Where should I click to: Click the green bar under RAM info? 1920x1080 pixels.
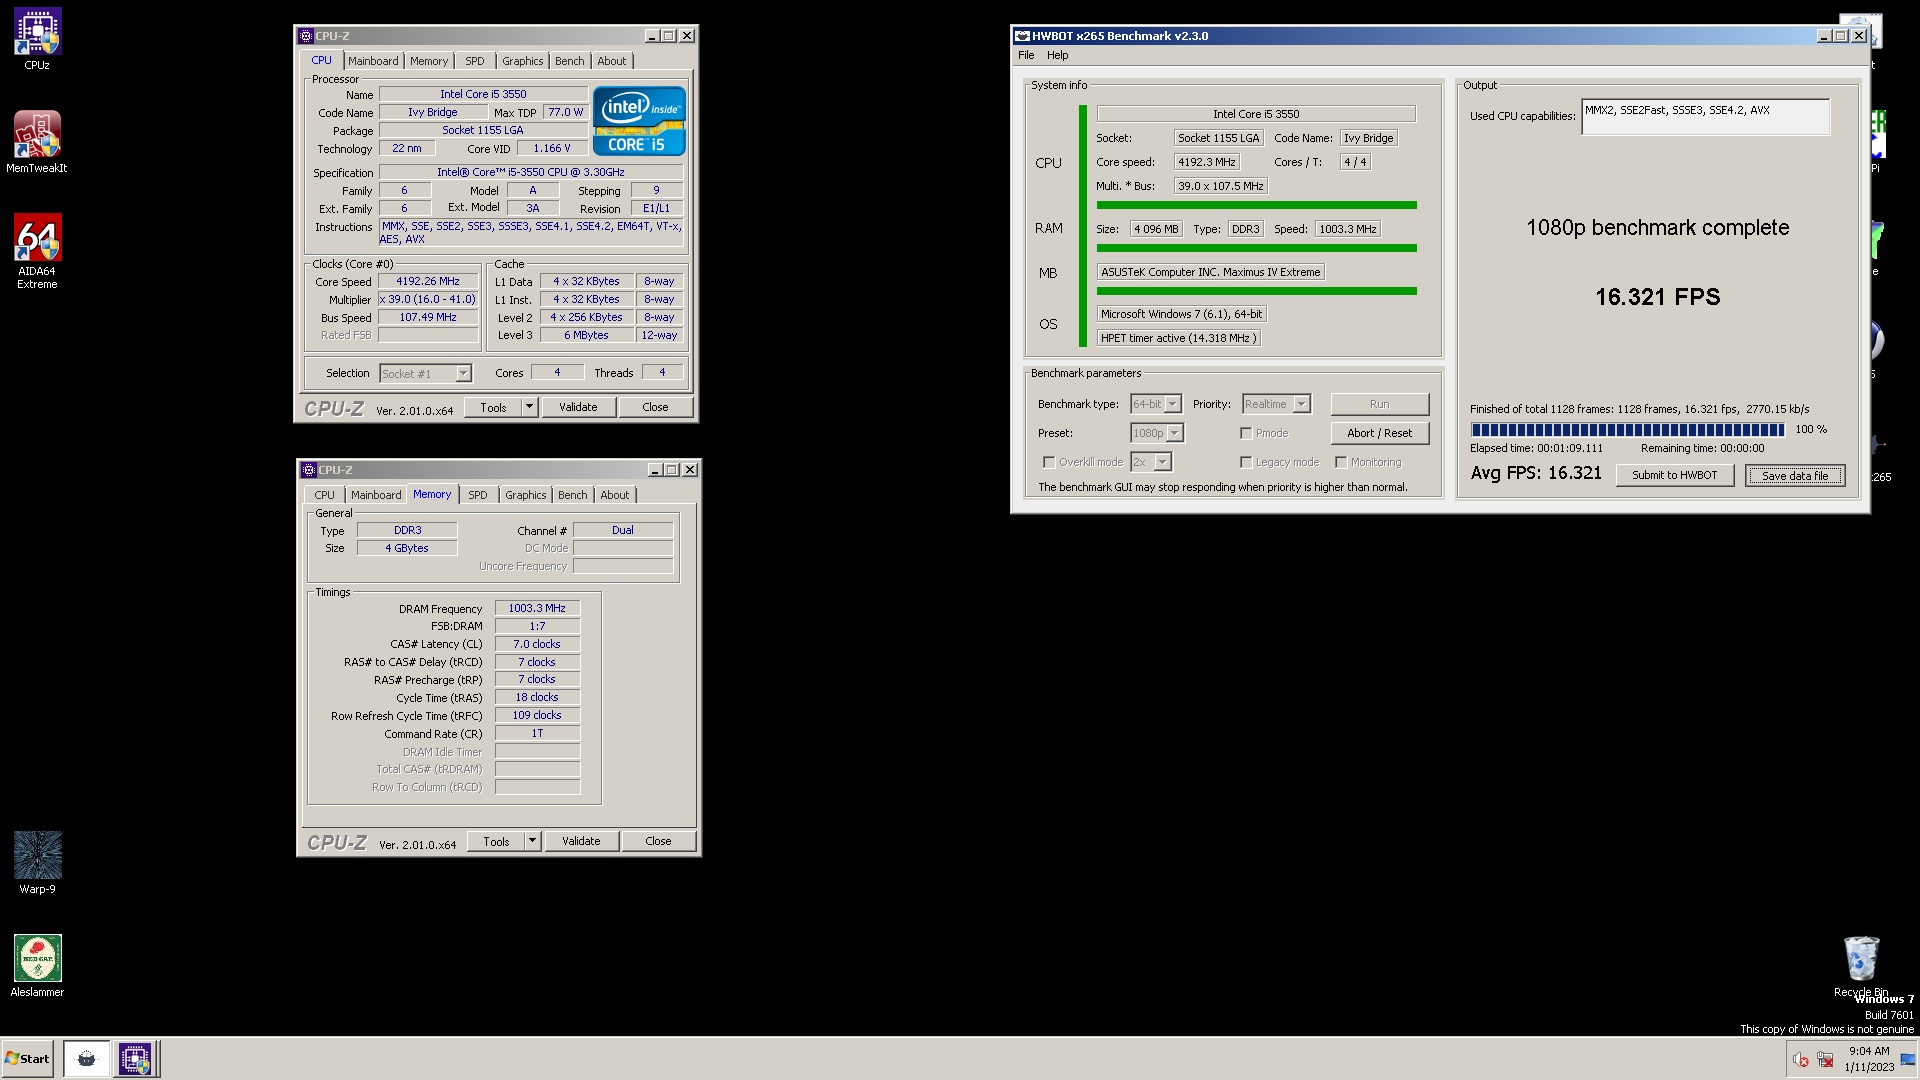click(1256, 248)
